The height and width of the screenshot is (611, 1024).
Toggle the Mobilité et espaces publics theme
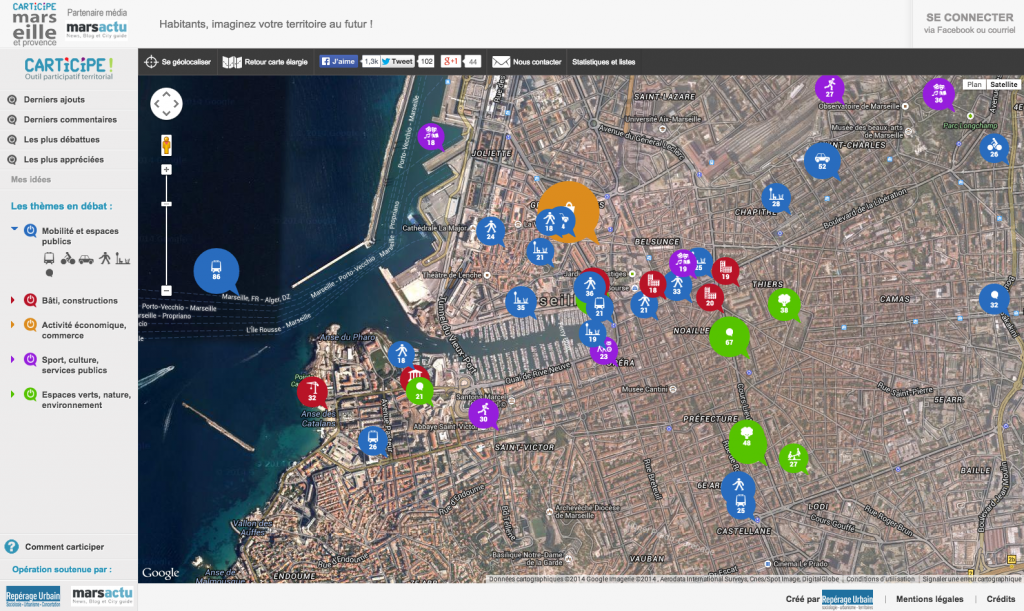click(x=30, y=231)
